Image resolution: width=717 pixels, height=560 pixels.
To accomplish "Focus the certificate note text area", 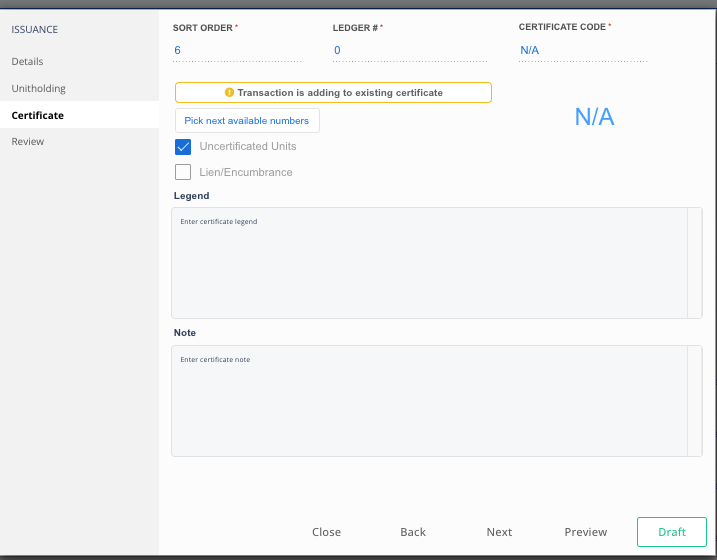I will click(429, 401).
